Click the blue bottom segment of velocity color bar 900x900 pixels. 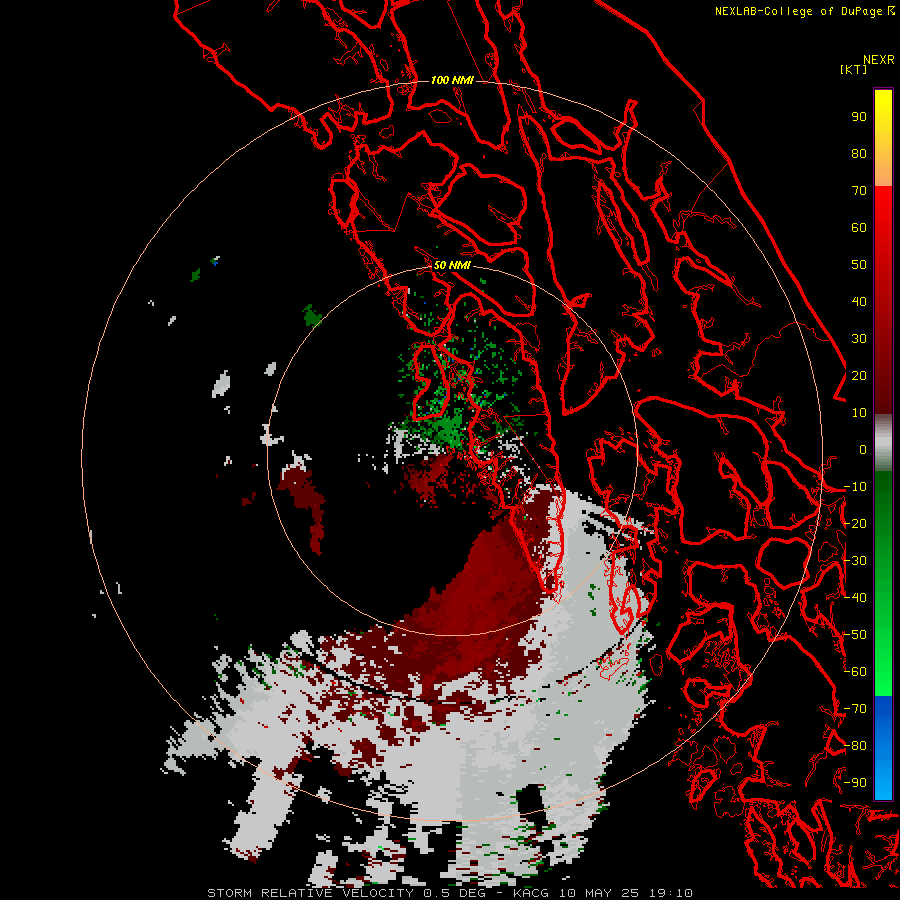[883, 748]
